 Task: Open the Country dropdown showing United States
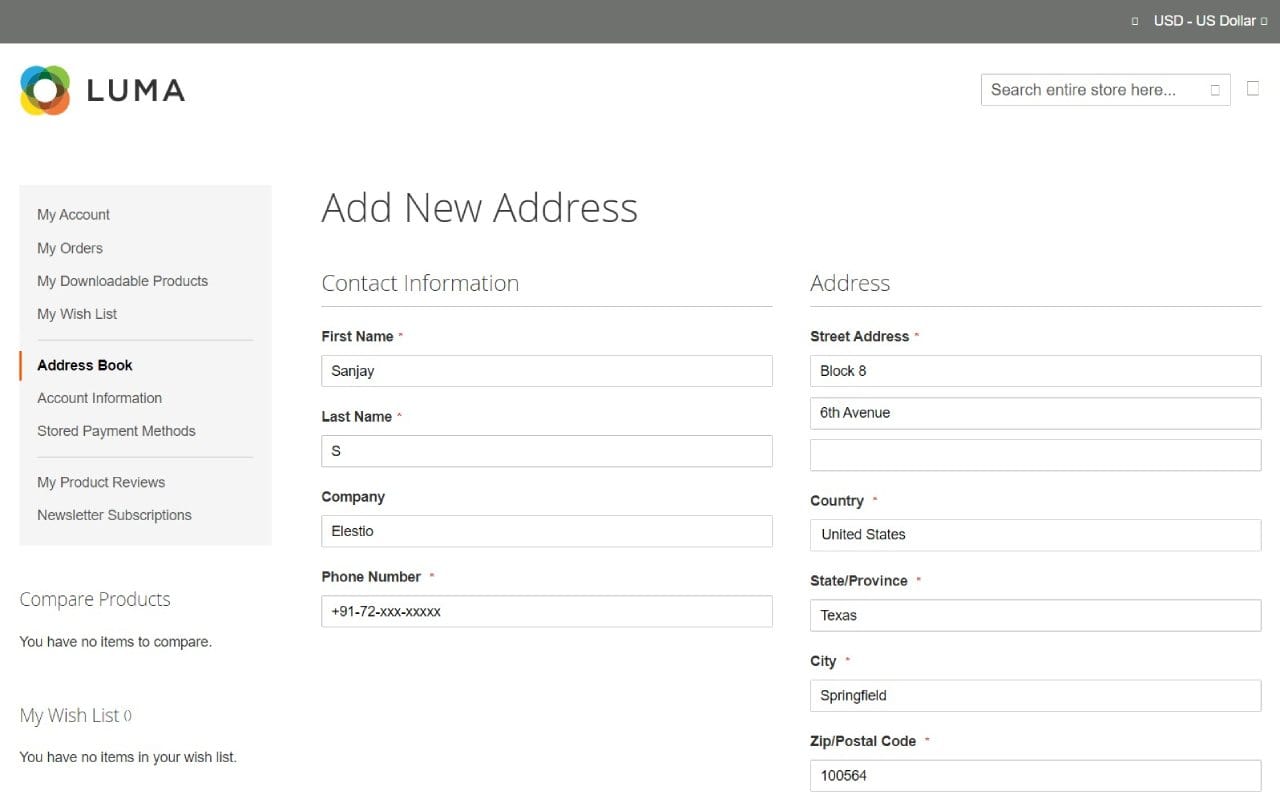(1035, 535)
